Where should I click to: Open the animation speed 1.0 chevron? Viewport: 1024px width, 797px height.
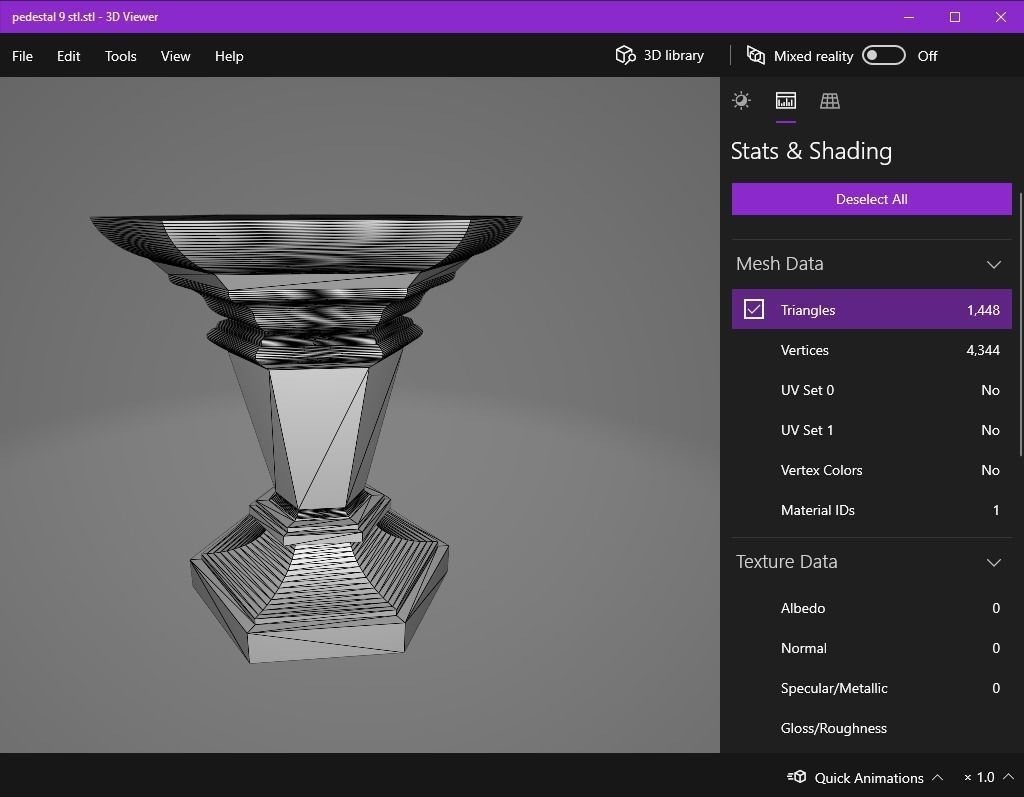pyautogui.click(x=1008, y=777)
